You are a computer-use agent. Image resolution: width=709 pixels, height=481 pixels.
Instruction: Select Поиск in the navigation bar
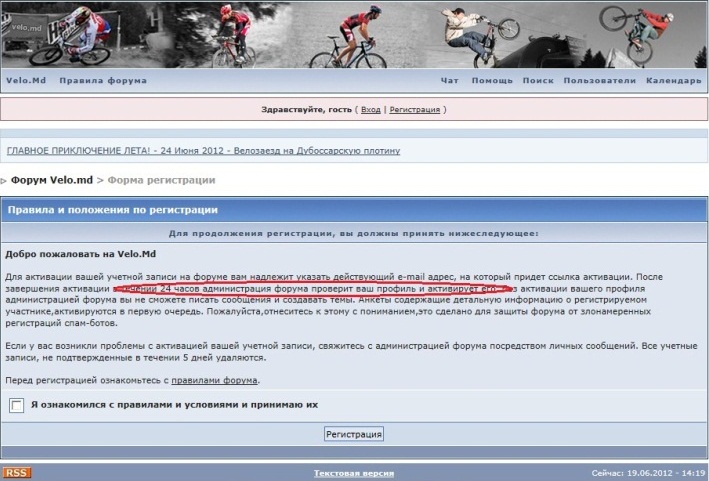pyautogui.click(x=537, y=80)
